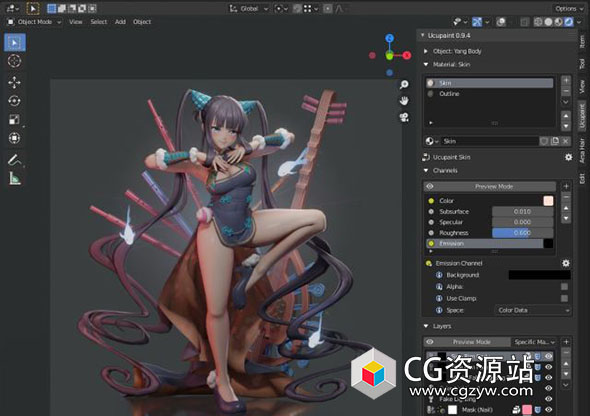
Task: Toggle X-ray display in header
Action: tap(525, 22)
